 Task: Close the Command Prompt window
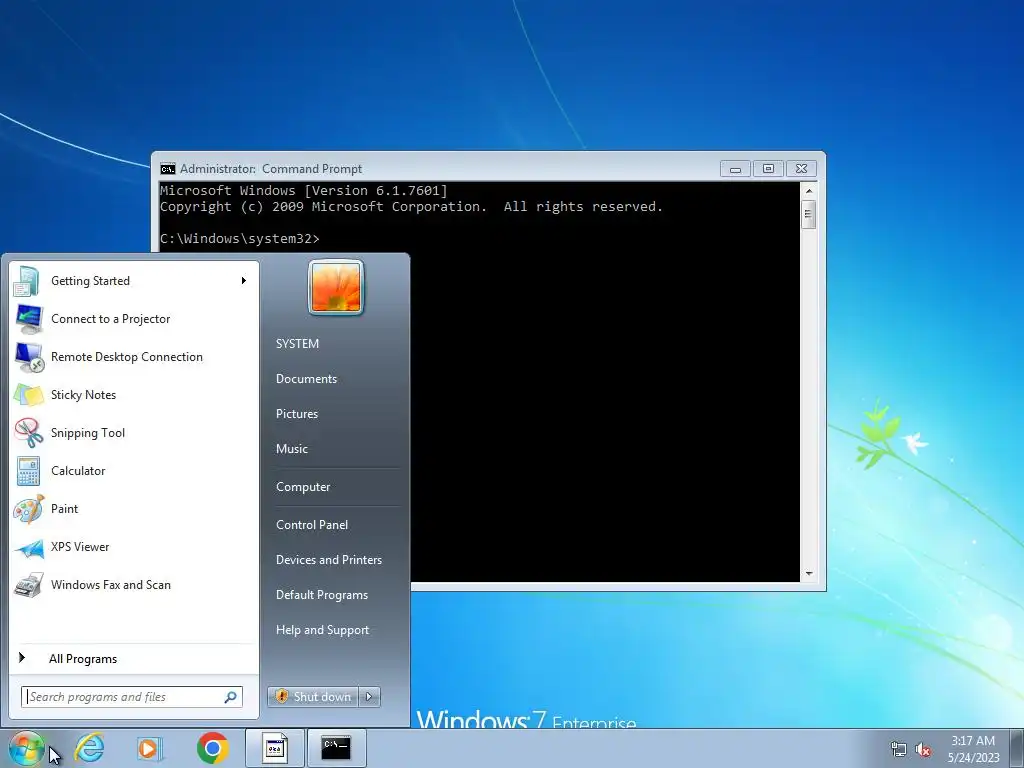(801, 169)
